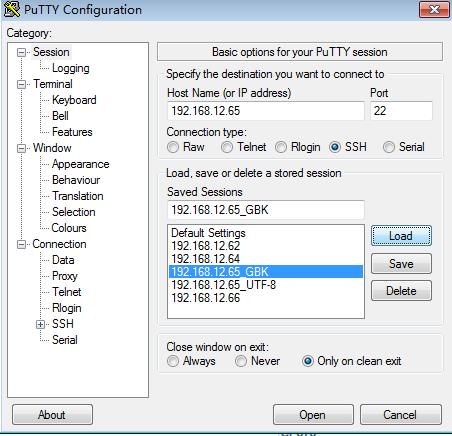The width and height of the screenshot is (452, 436).
Task: Collapse the Connection category node
Action: tap(22, 244)
